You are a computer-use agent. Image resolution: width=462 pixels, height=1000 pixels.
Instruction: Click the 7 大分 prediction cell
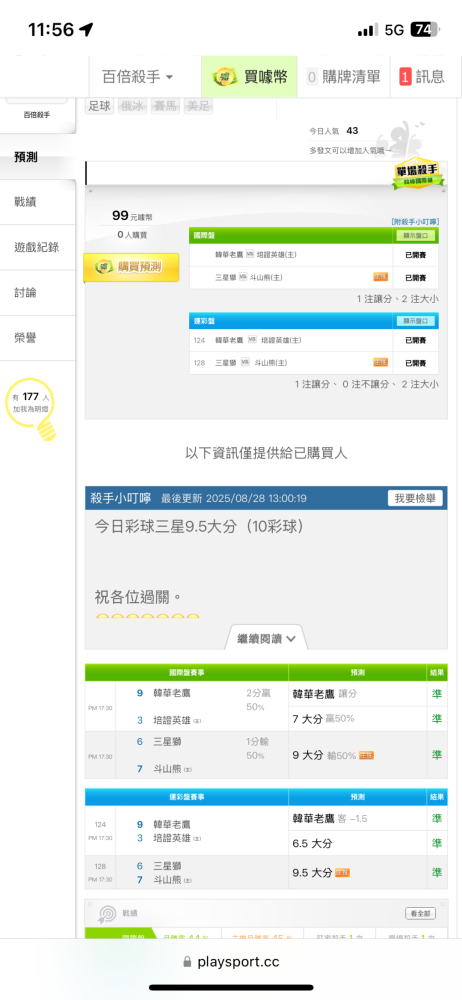358,719
